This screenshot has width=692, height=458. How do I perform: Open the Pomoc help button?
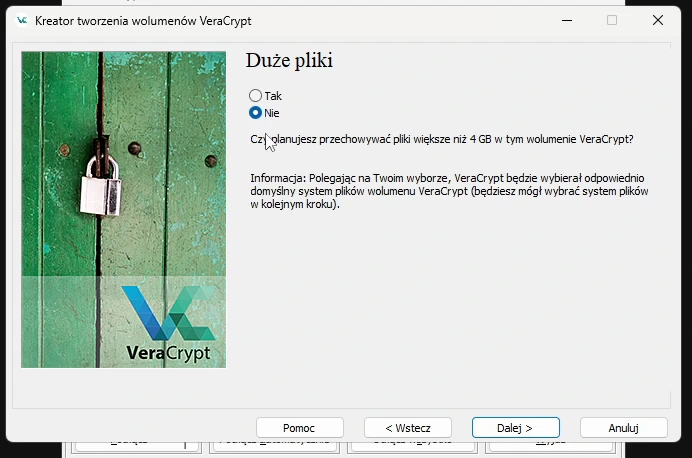[300, 428]
